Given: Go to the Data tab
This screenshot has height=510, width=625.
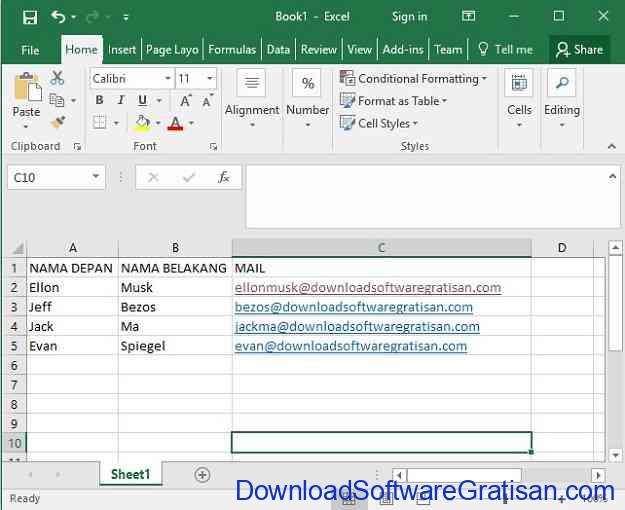Looking at the screenshot, I should click(x=278, y=50).
